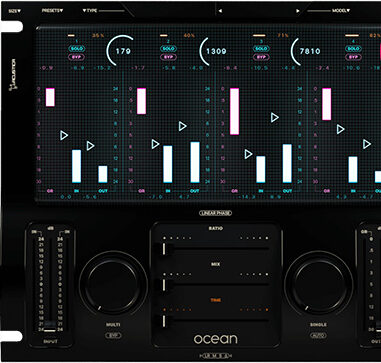Click the TIME slider handle
Viewport: 381px width, 363px height.
pyautogui.click(x=164, y=320)
